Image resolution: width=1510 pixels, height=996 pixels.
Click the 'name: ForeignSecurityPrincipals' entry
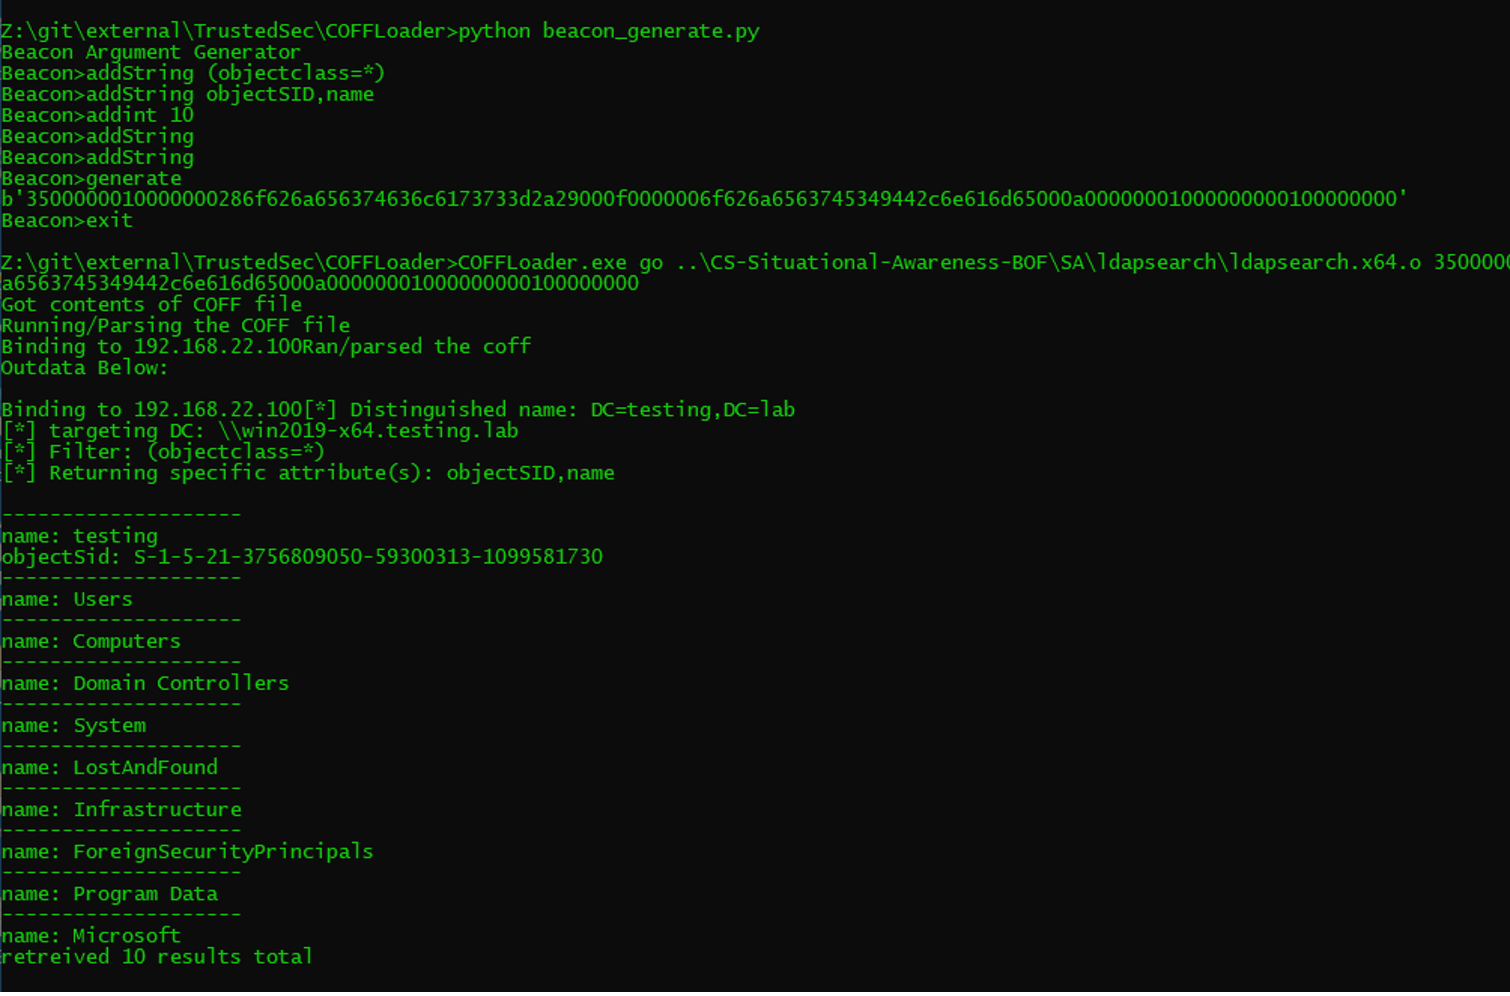coord(188,851)
